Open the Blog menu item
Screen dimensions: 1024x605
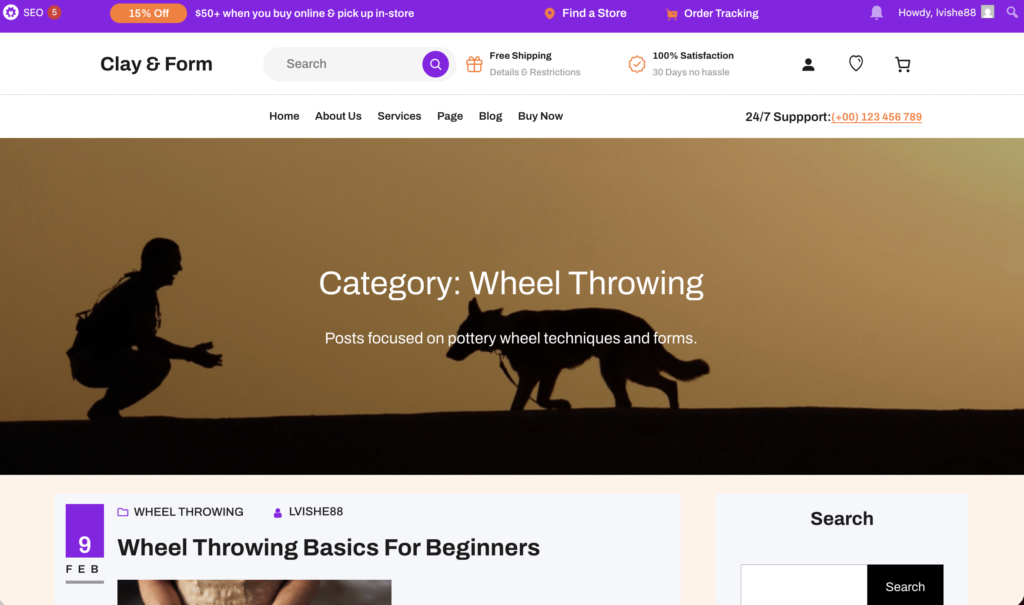tap(490, 116)
